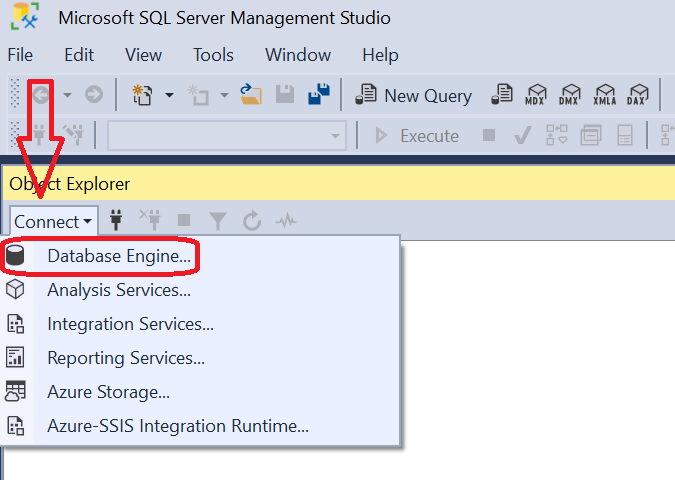Viewport: 675px width, 480px height.
Task: Click the Connect Object Explorer plug icon
Action: [x=116, y=220]
